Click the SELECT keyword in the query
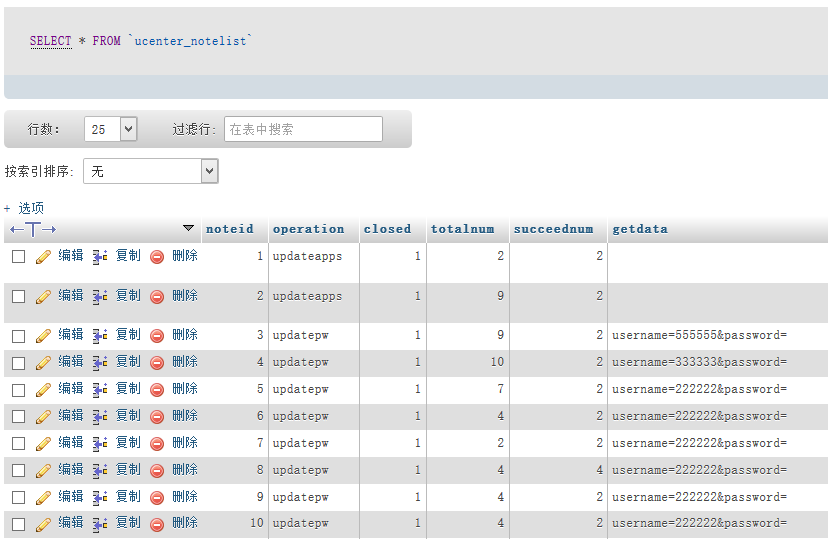 [50, 41]
